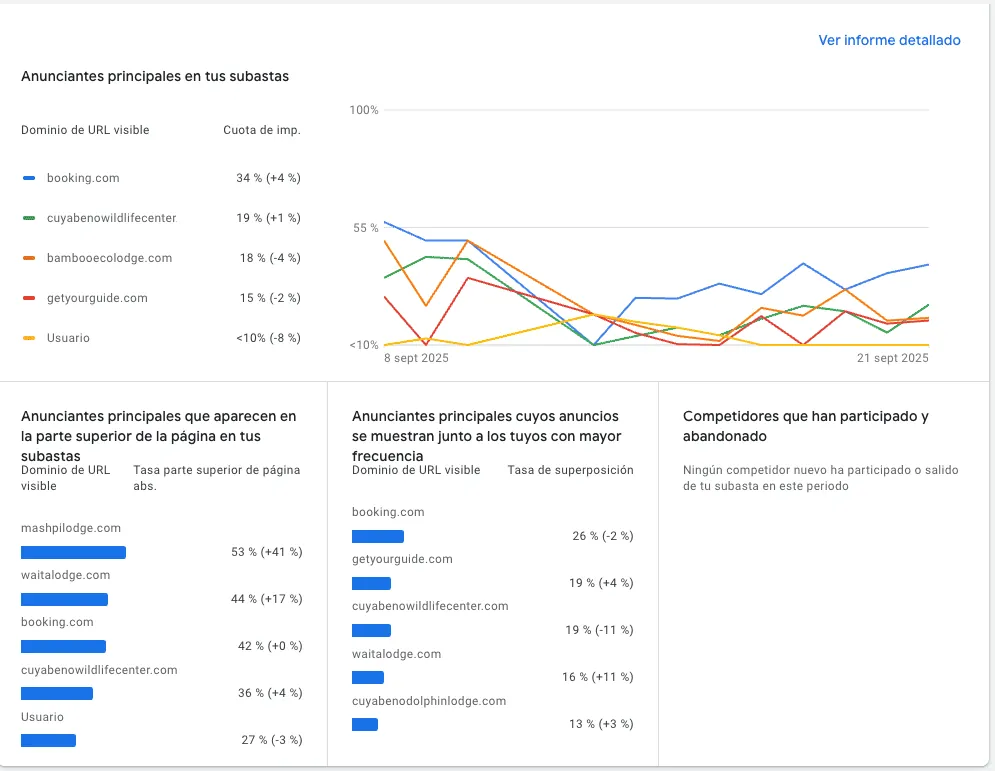This screenshot has height=771, width=995.
Task: Click the blue booking.com legend swatch
Action: click(x=29, y=178)
